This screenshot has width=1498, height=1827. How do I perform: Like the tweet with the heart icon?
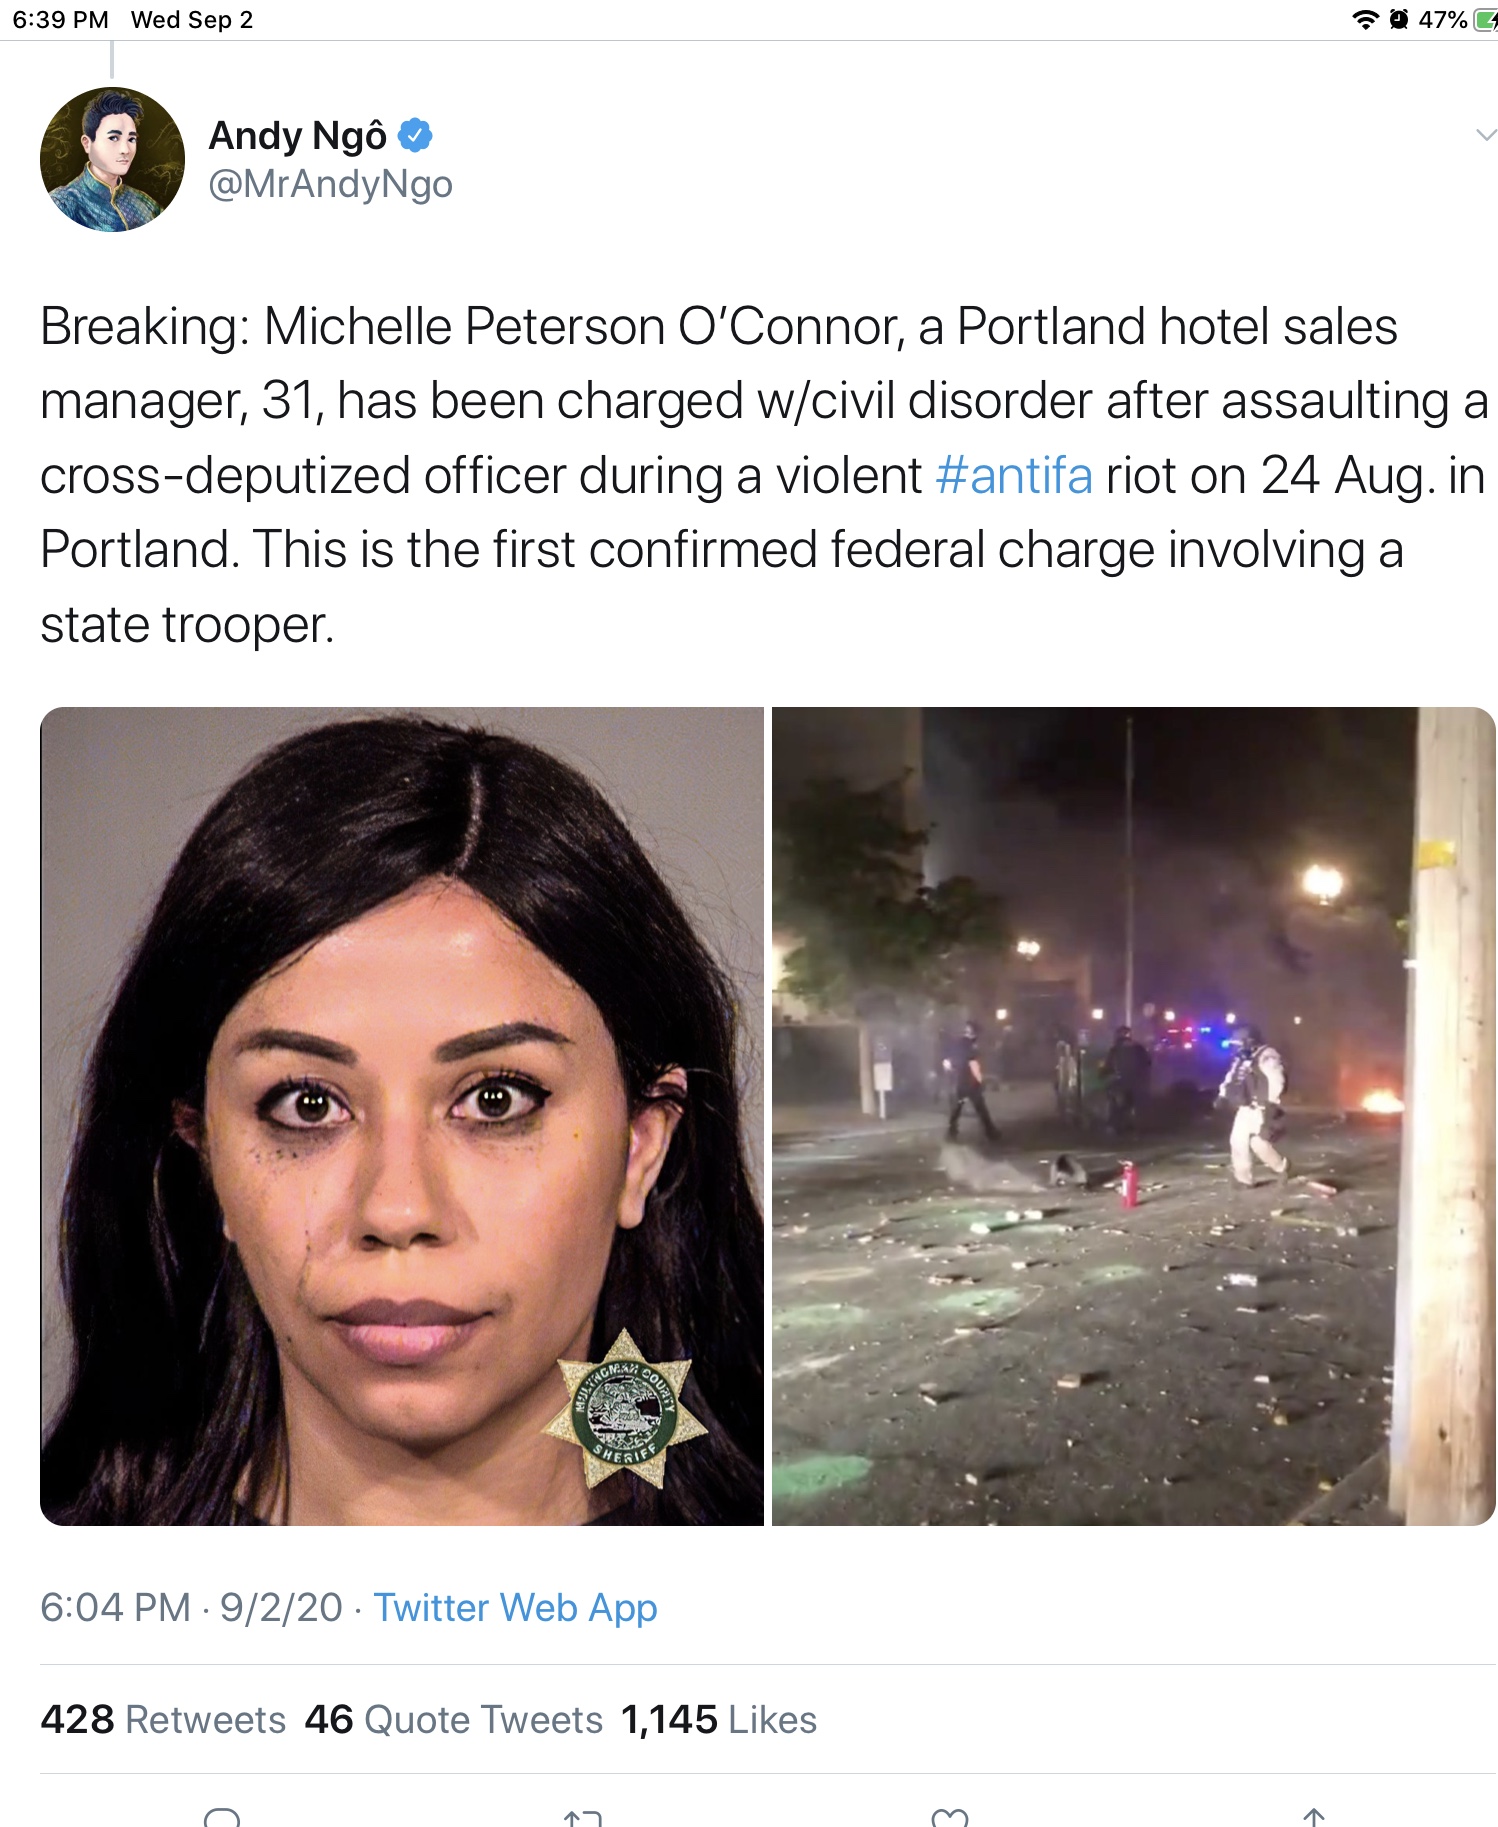coord(949,1817)
